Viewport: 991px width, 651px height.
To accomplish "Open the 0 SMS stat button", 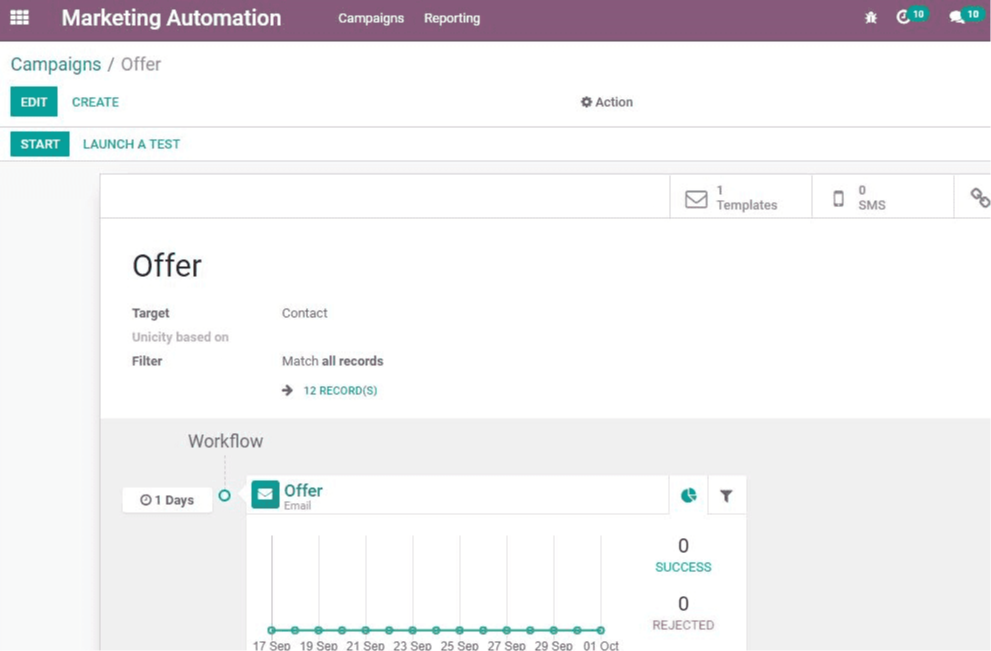I will point(882,198).
